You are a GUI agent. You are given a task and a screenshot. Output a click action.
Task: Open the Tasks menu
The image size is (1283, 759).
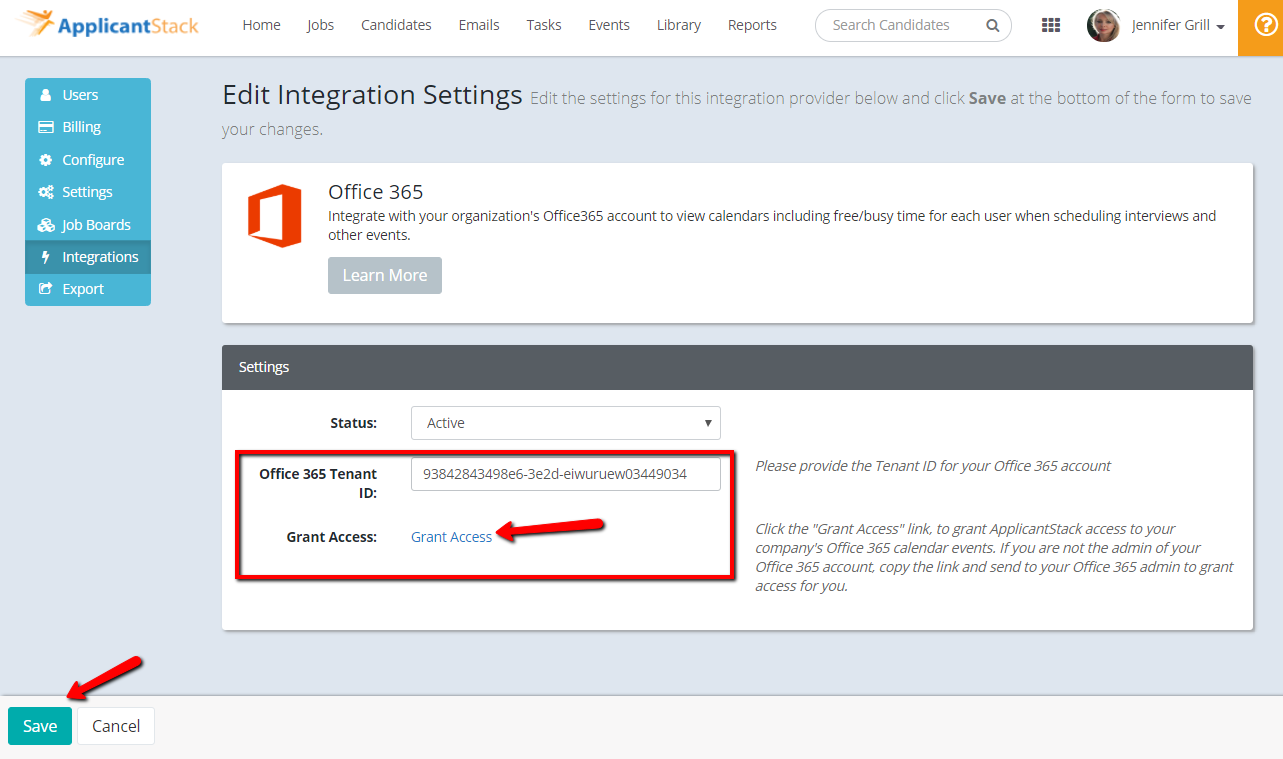544,25
